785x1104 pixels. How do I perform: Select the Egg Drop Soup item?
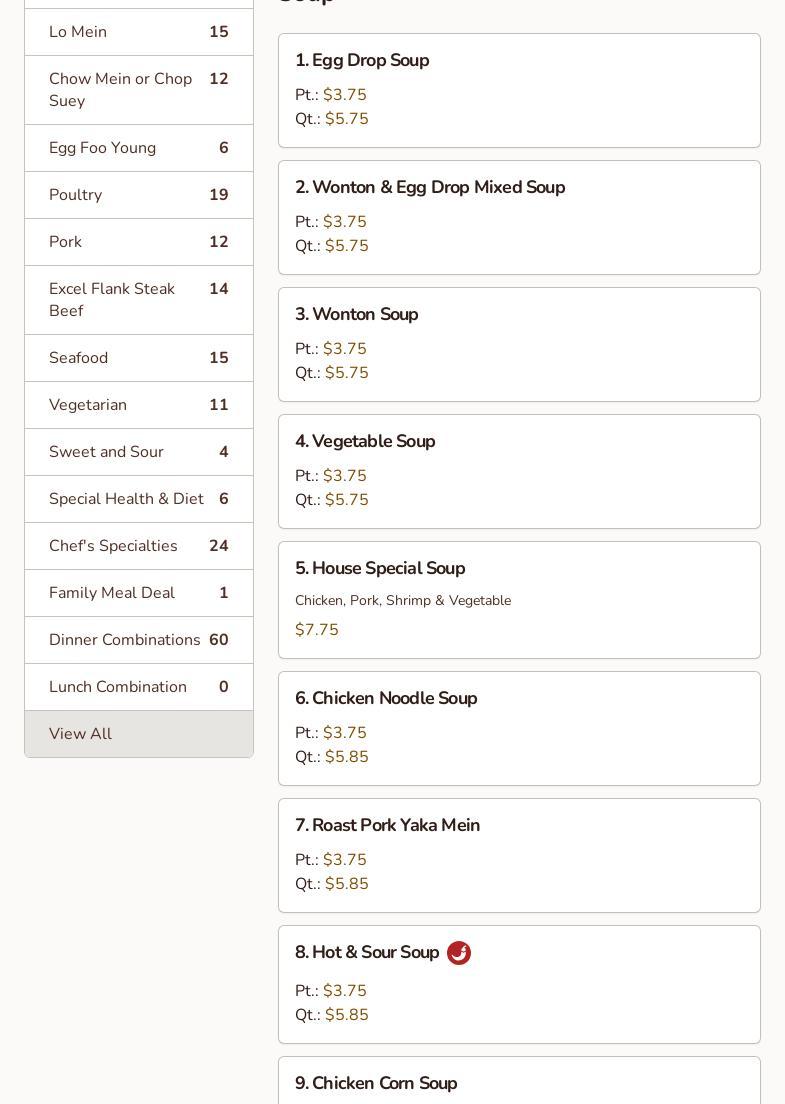tap(518, 90)
